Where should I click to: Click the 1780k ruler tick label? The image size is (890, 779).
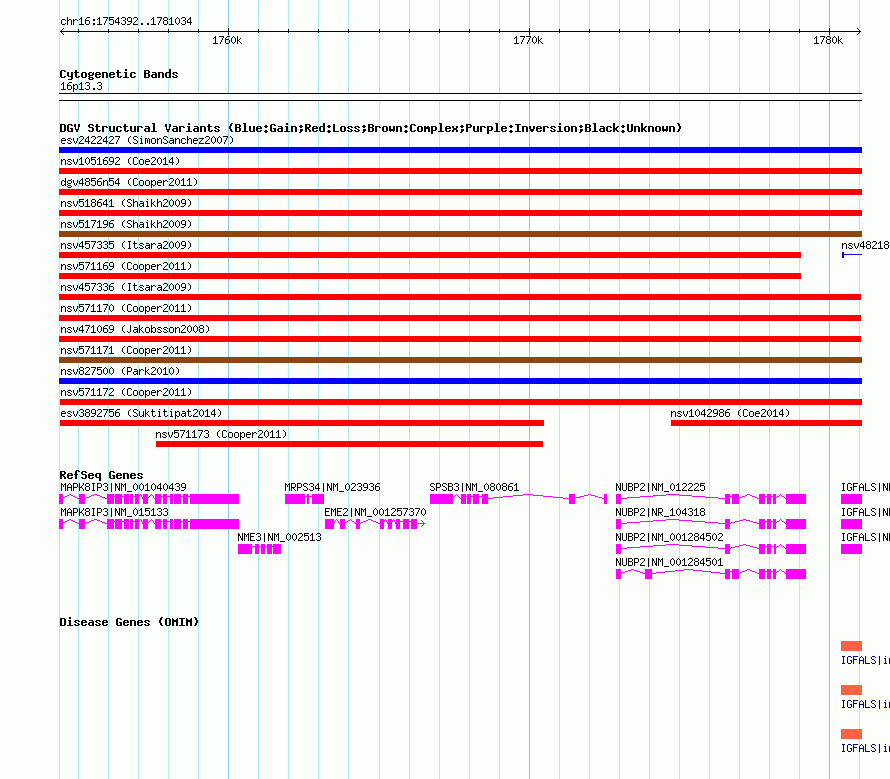click(828, 40)
